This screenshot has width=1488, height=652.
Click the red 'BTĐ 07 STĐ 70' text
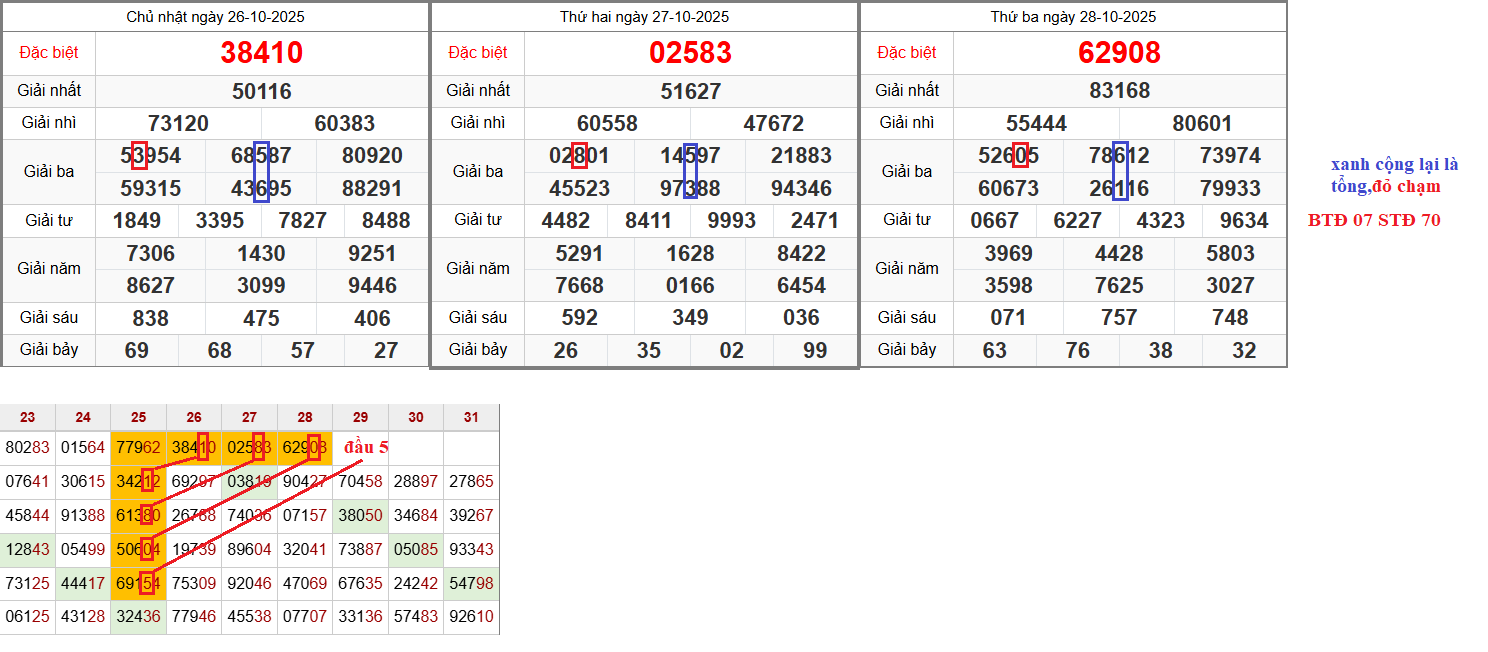coord(1374,220)
